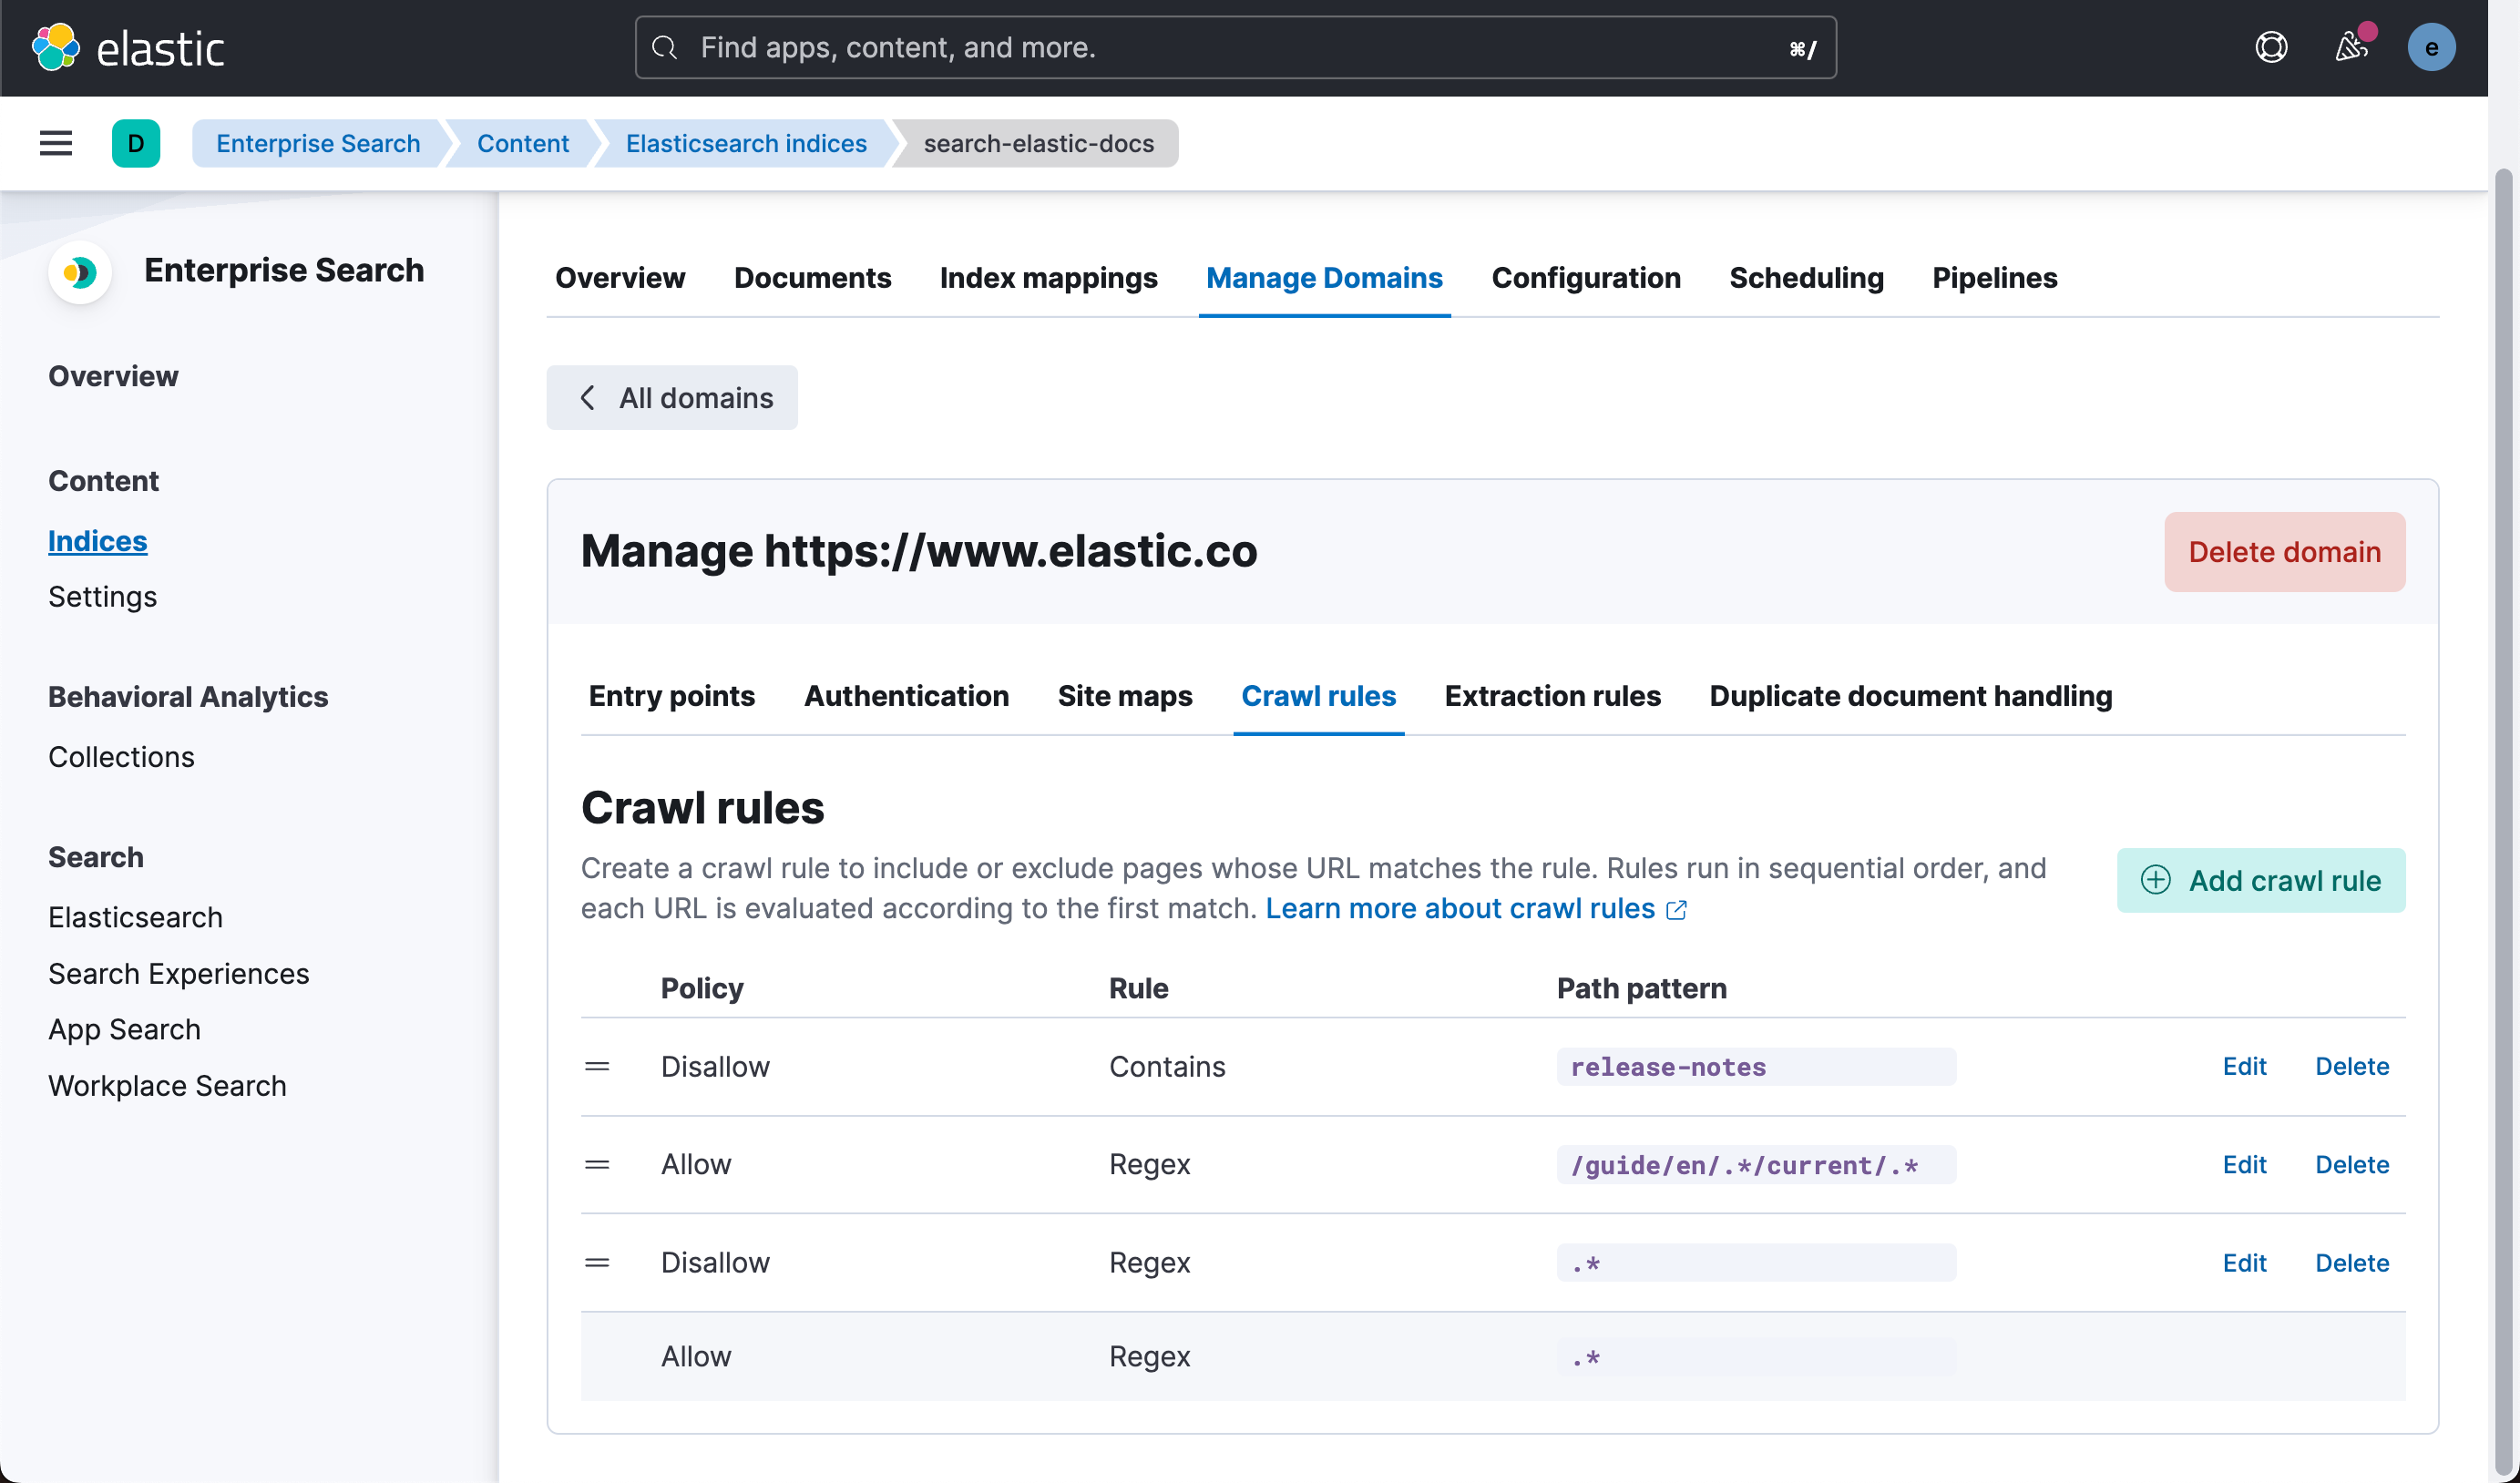Open the help lifebuoy icon
The height and width of the screenshot is (1483, 2520).
tap(2271, 47)
